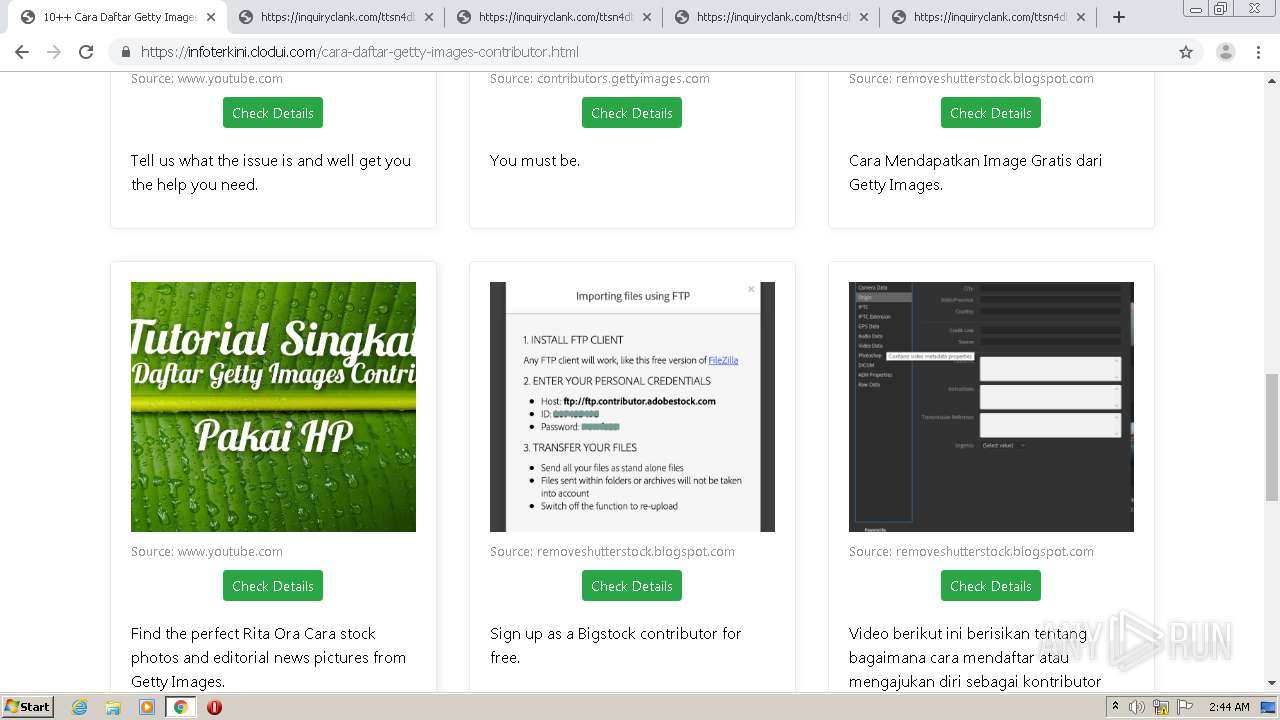The width and height of the screenshot is (1280, 720).
Task: Go back to the previous page
Action: point(22,52)
